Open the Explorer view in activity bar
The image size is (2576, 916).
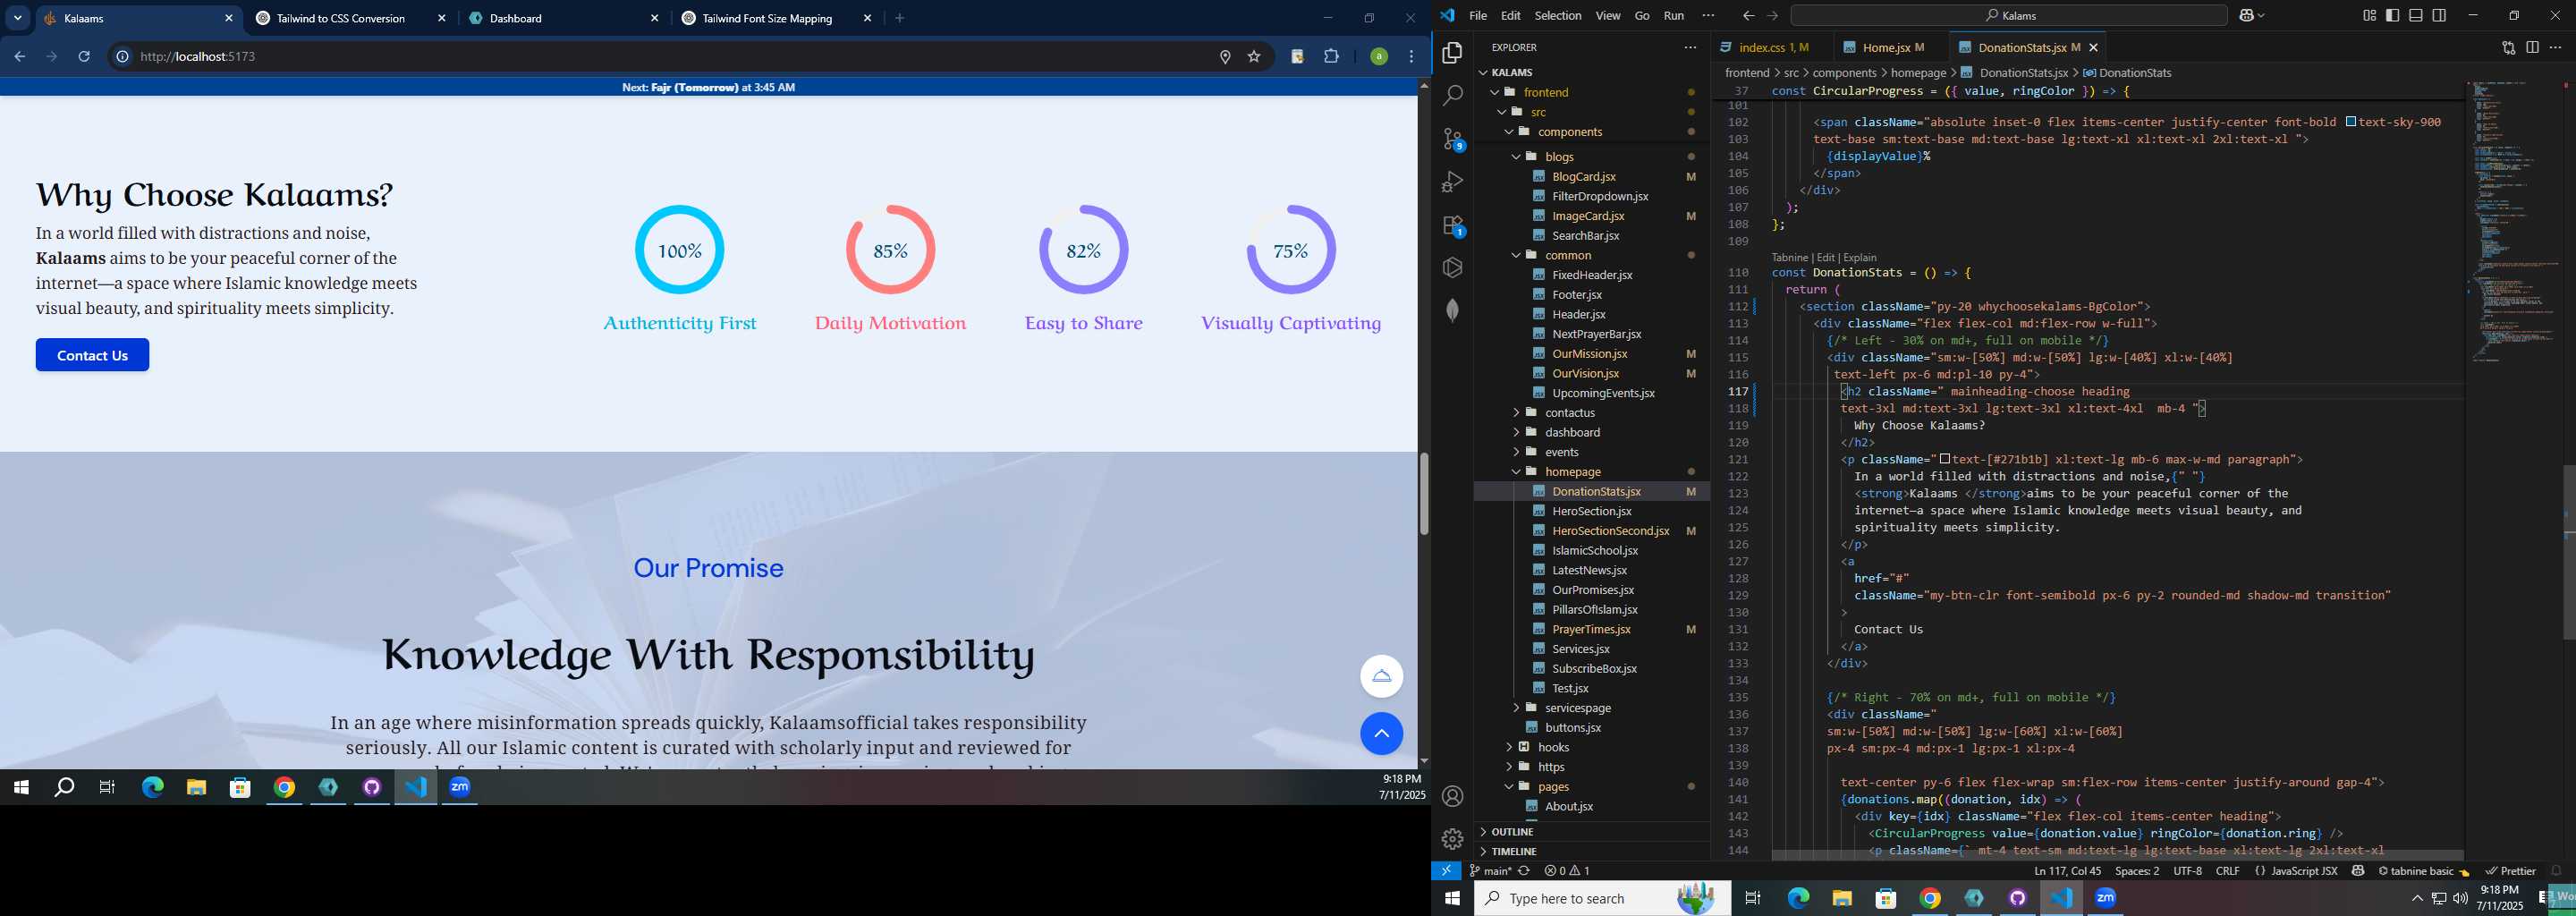pyautogui.click(x=1453, y=52)
